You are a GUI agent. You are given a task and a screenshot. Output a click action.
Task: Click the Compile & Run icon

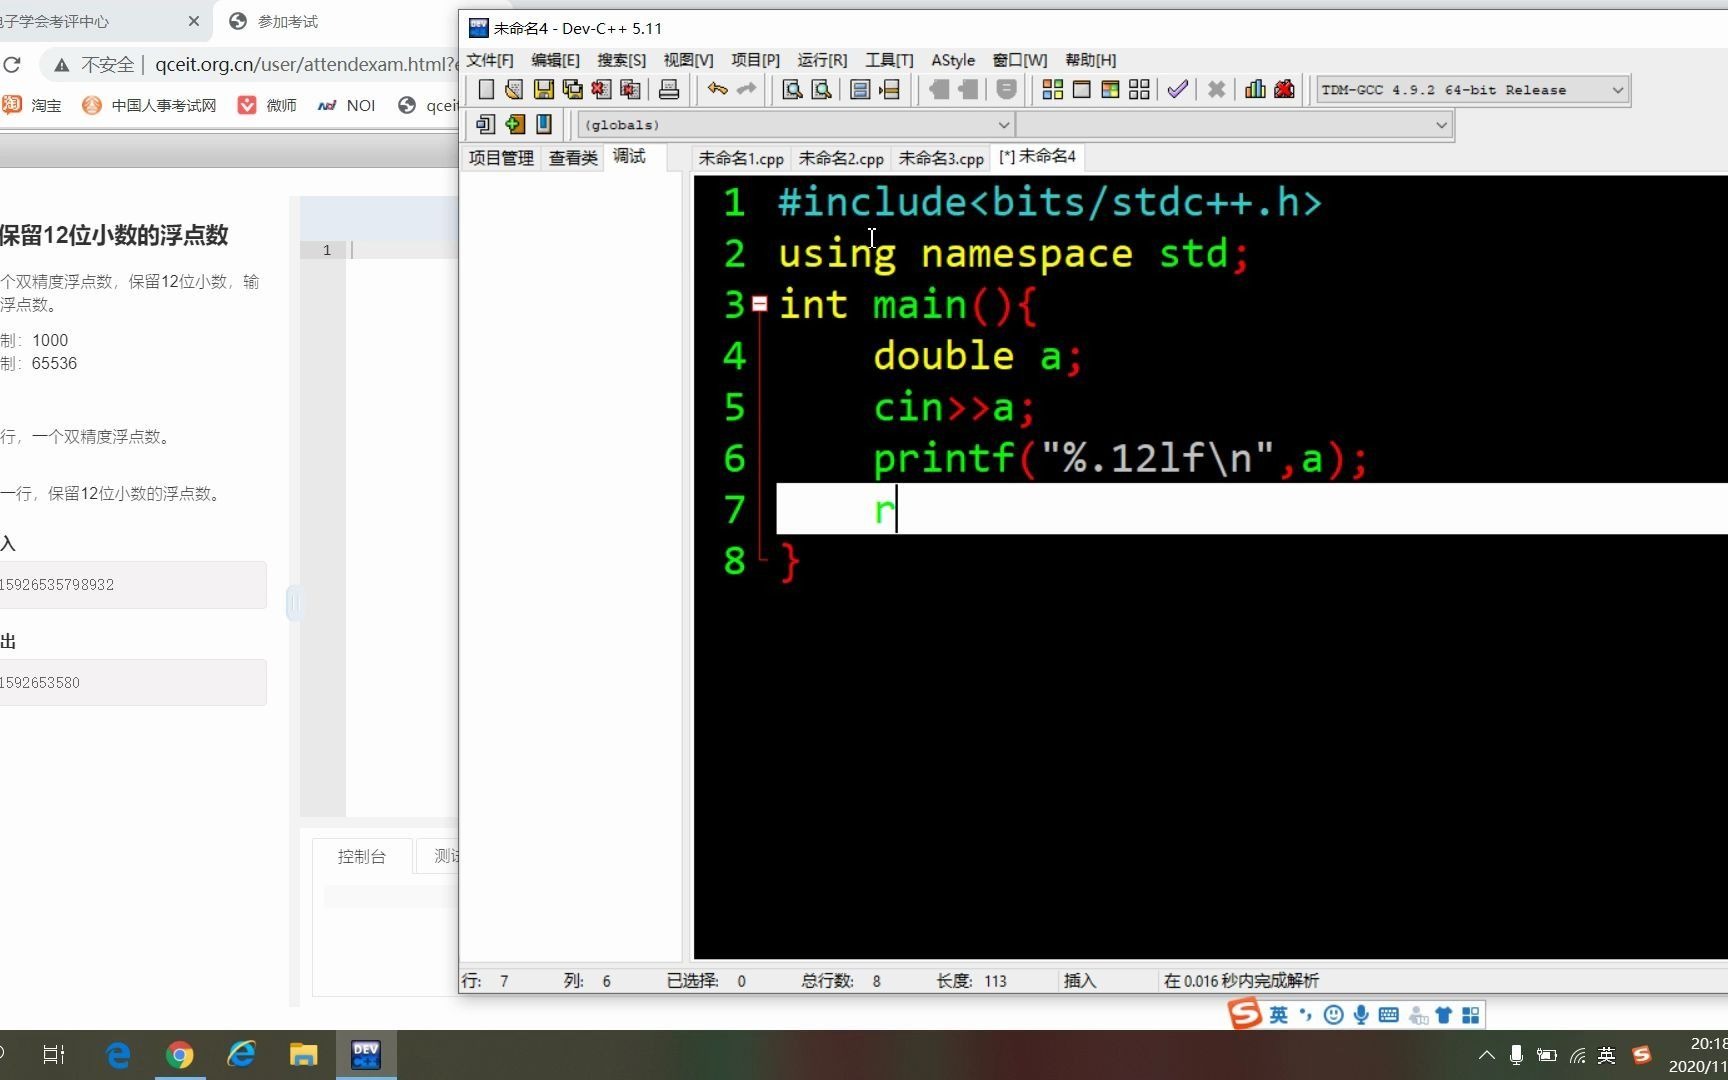pos(1110,90)
